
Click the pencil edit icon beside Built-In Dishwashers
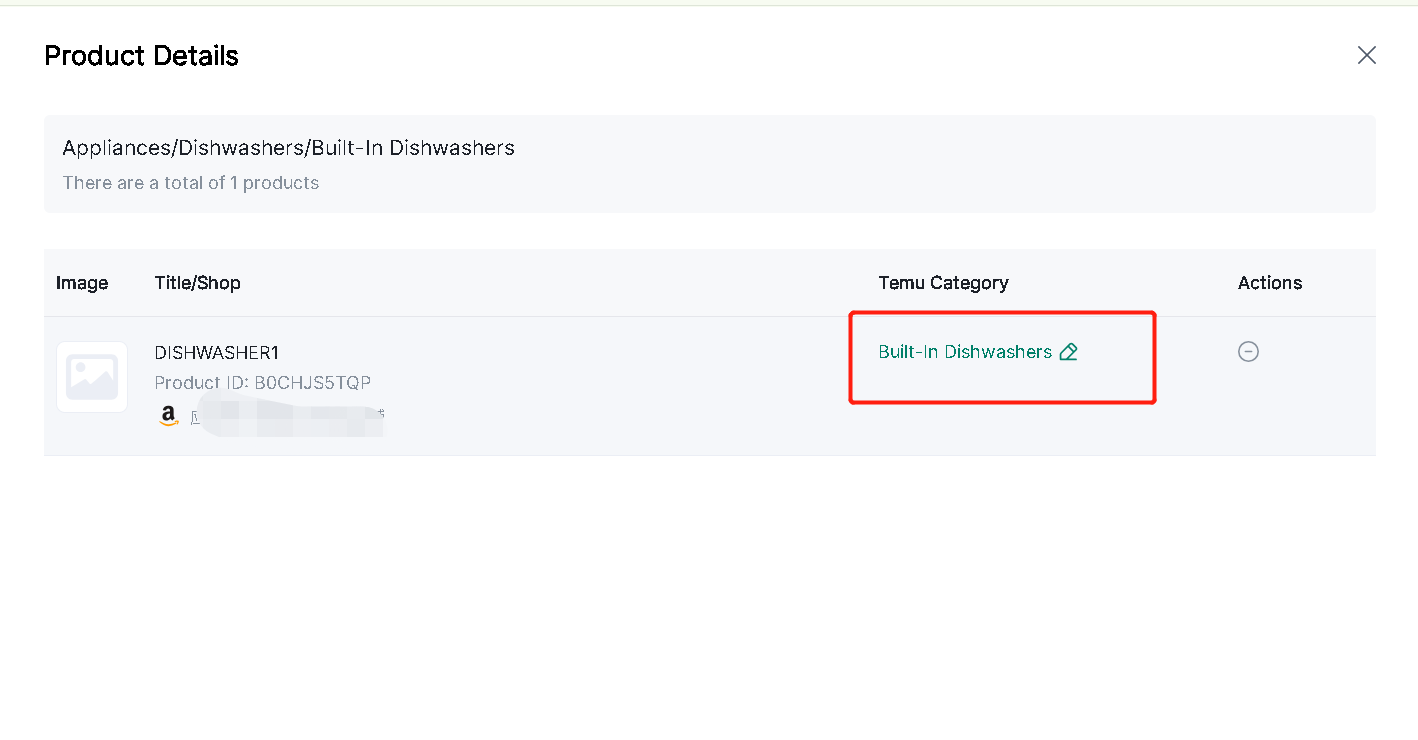pos(1068,352)
